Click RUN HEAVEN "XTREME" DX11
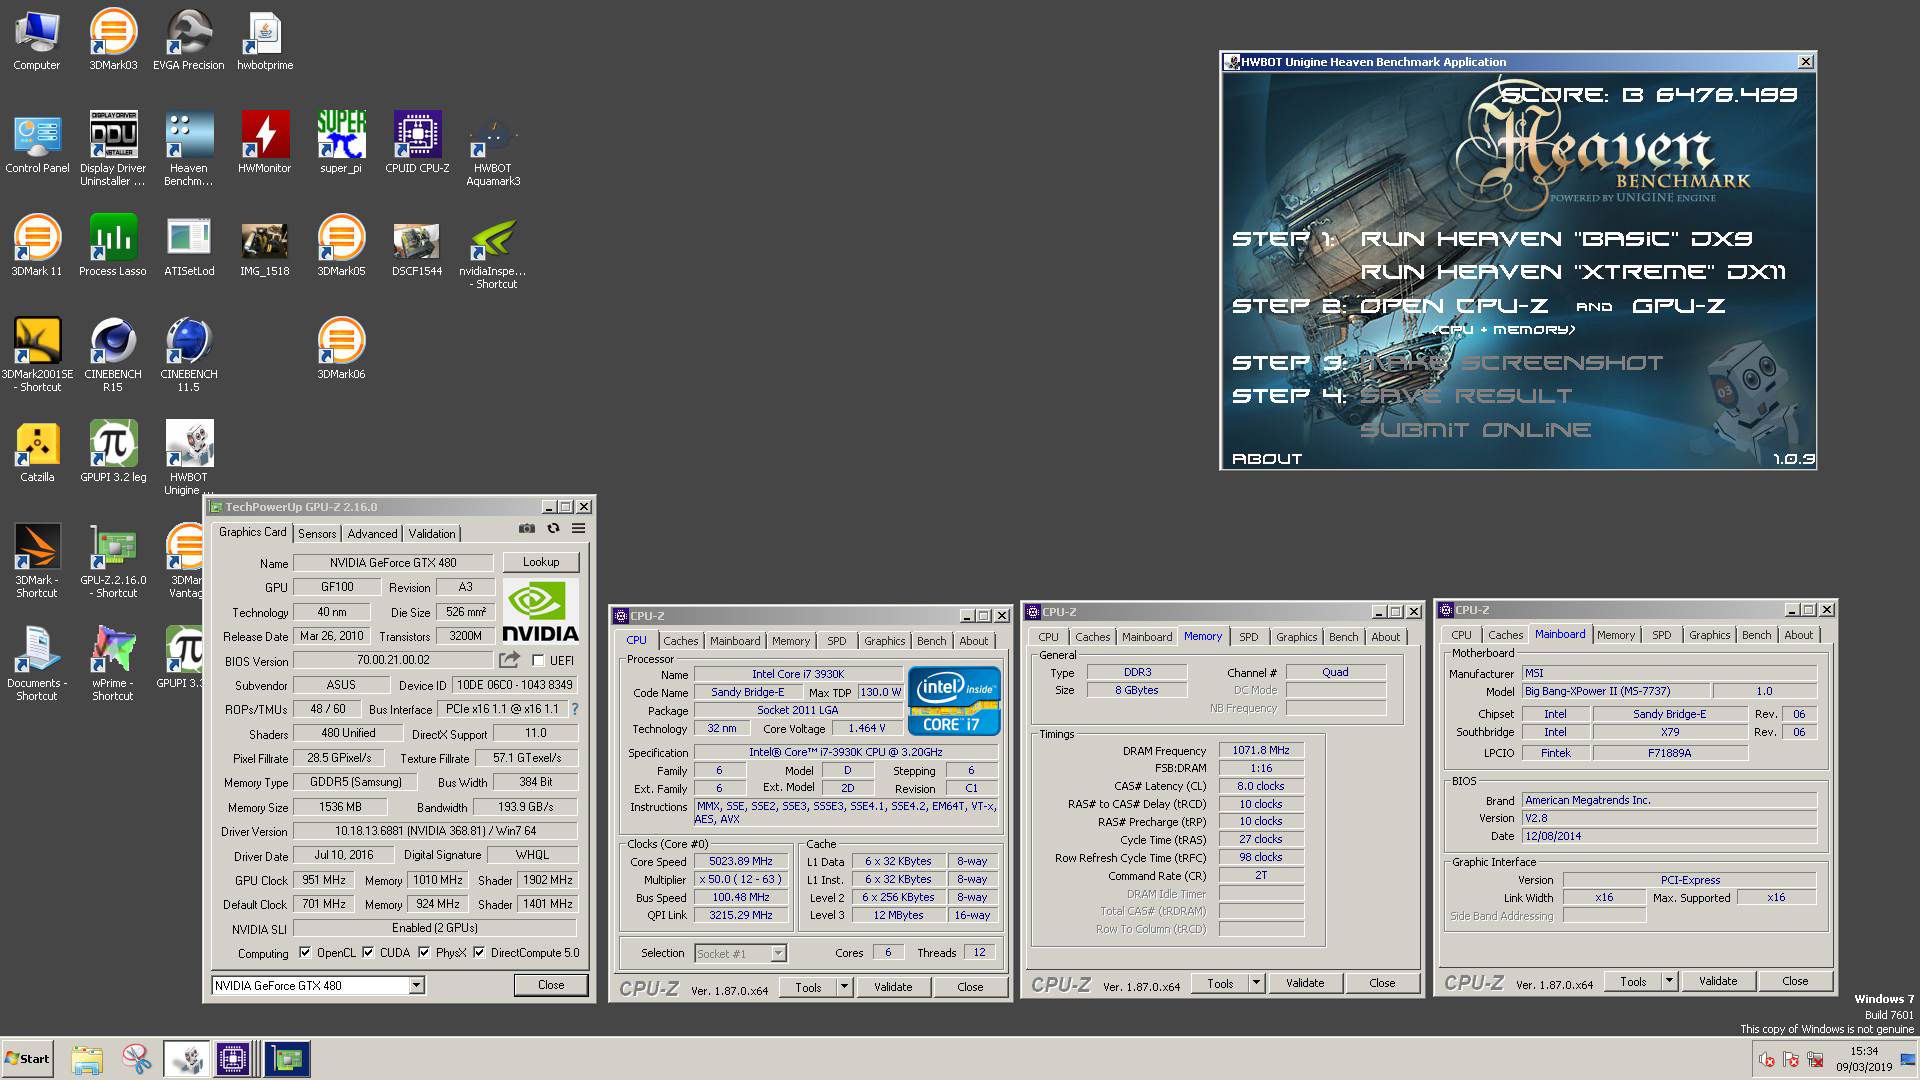1920x1080 pixels. (1573, 272)
